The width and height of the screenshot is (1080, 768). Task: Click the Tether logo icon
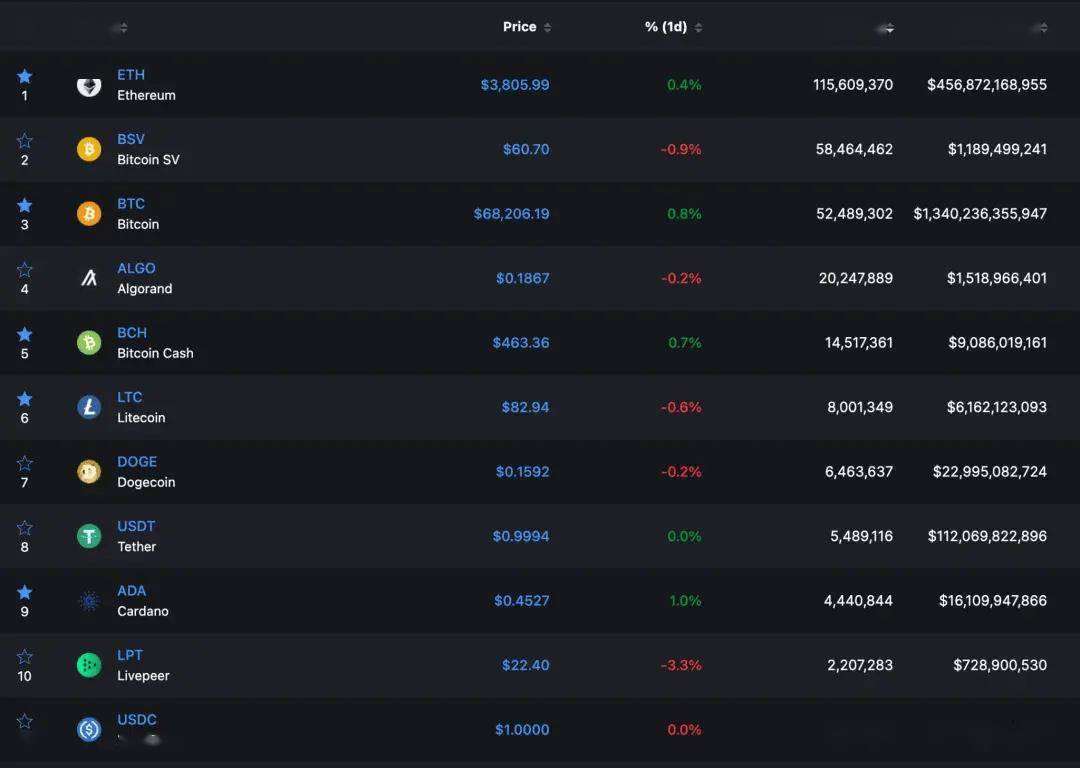point(89,536)
